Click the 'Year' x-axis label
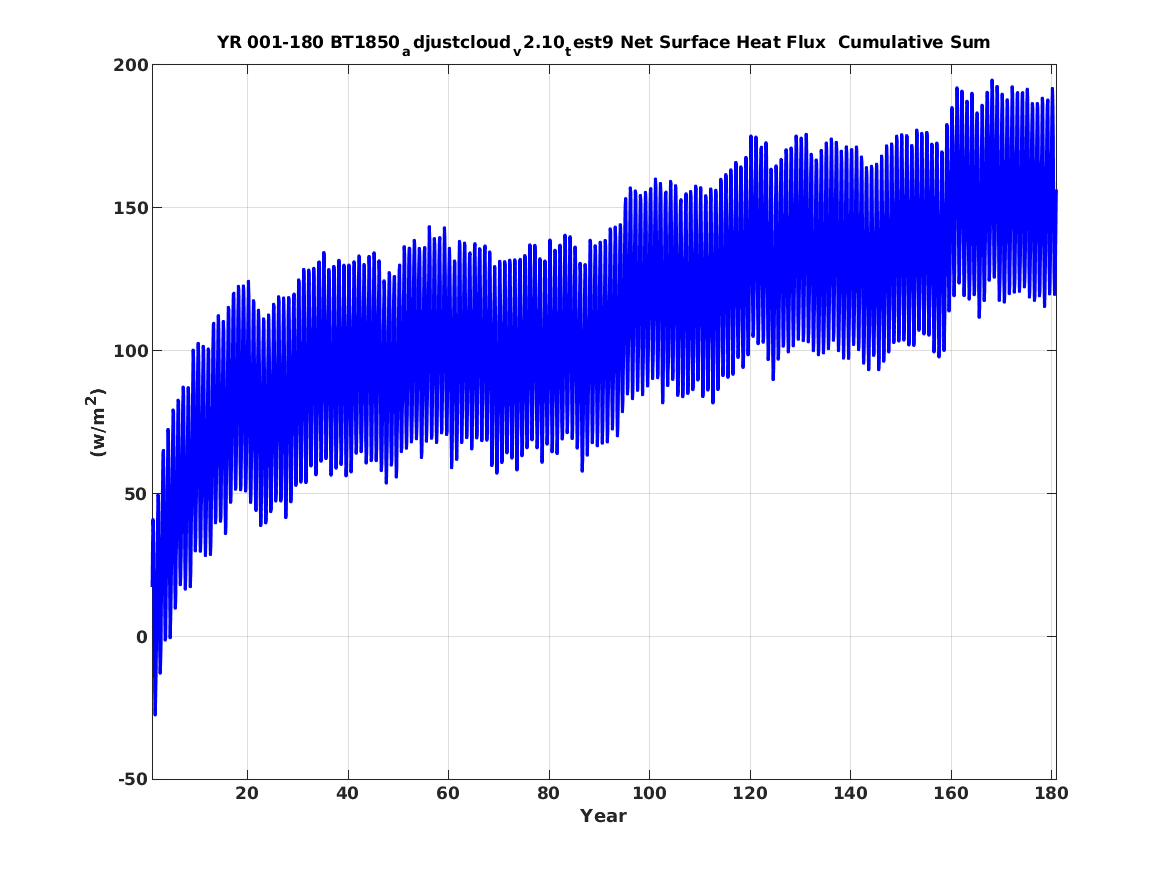 (603, 816)
